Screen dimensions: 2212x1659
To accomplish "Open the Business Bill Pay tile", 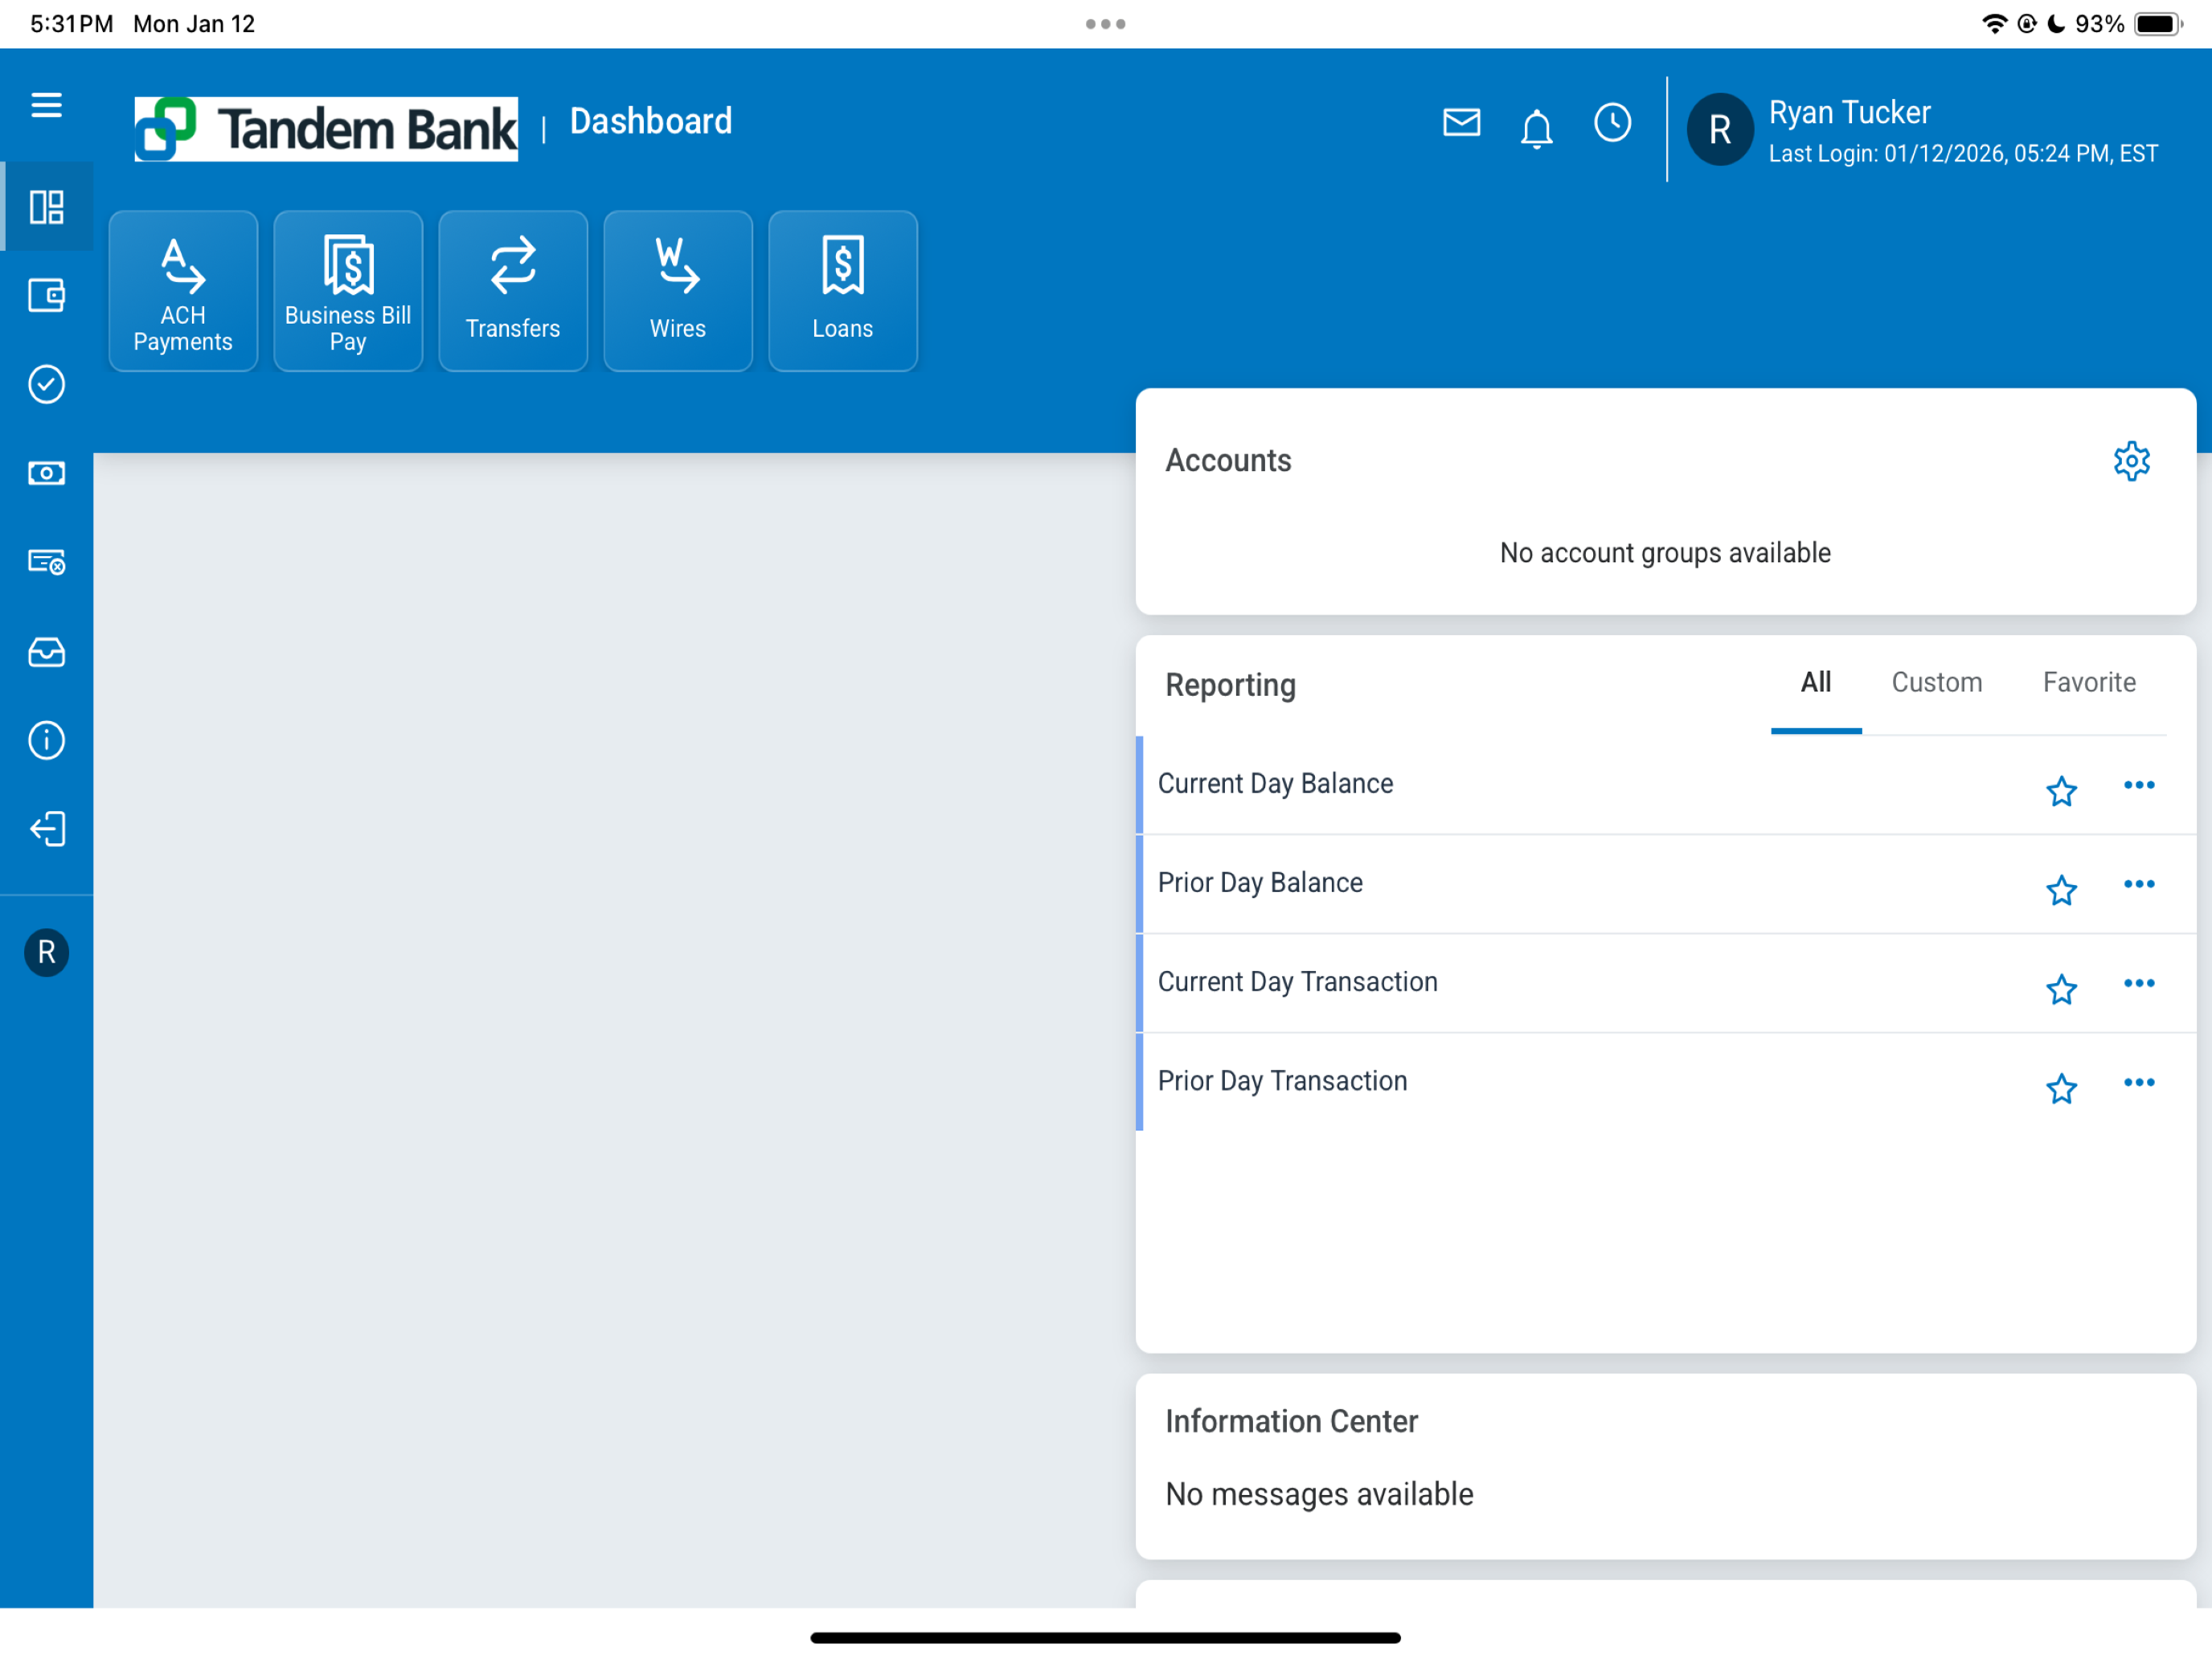I will pos(348,291).
